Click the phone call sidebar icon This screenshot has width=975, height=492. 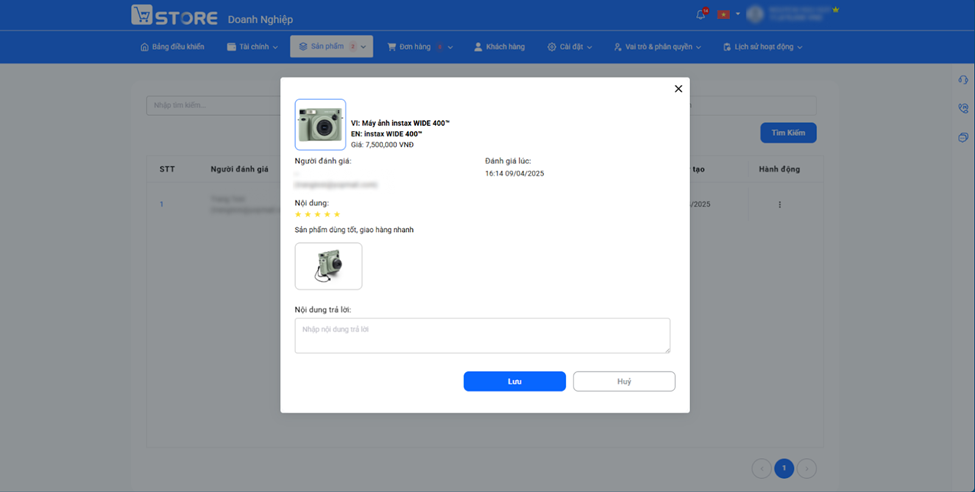pos(963,108)
